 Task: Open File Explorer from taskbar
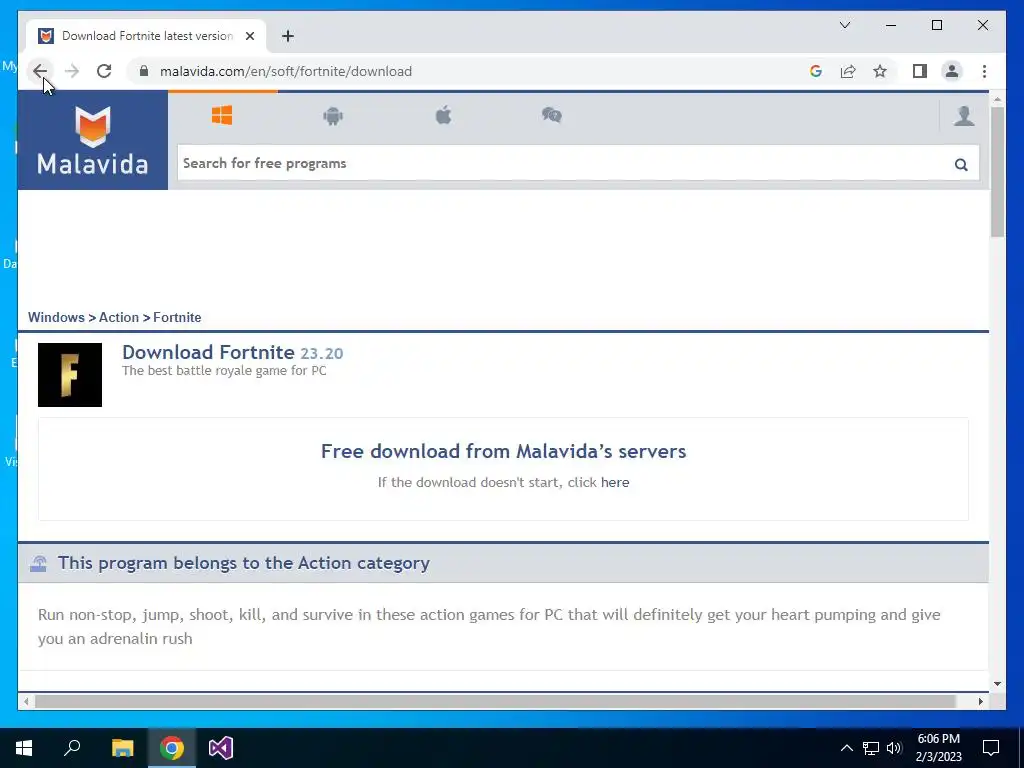point(122,748)
